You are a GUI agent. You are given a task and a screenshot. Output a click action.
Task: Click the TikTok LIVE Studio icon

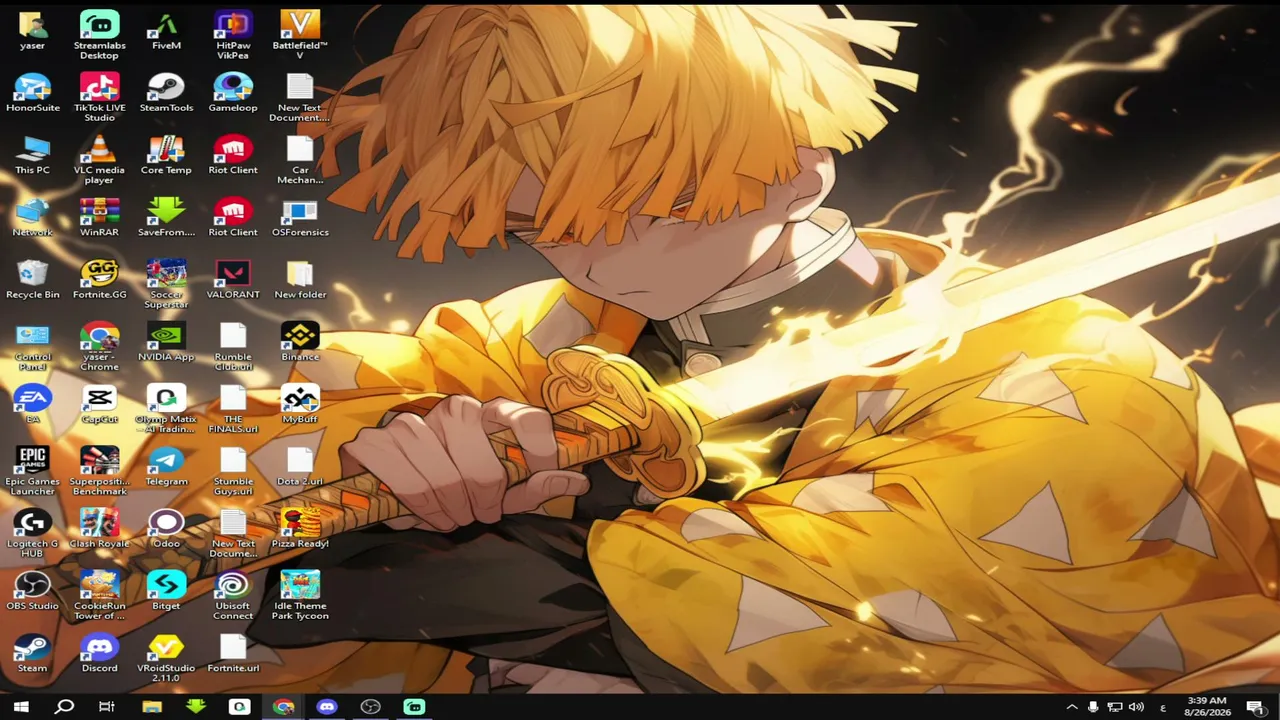coord(99,97)
